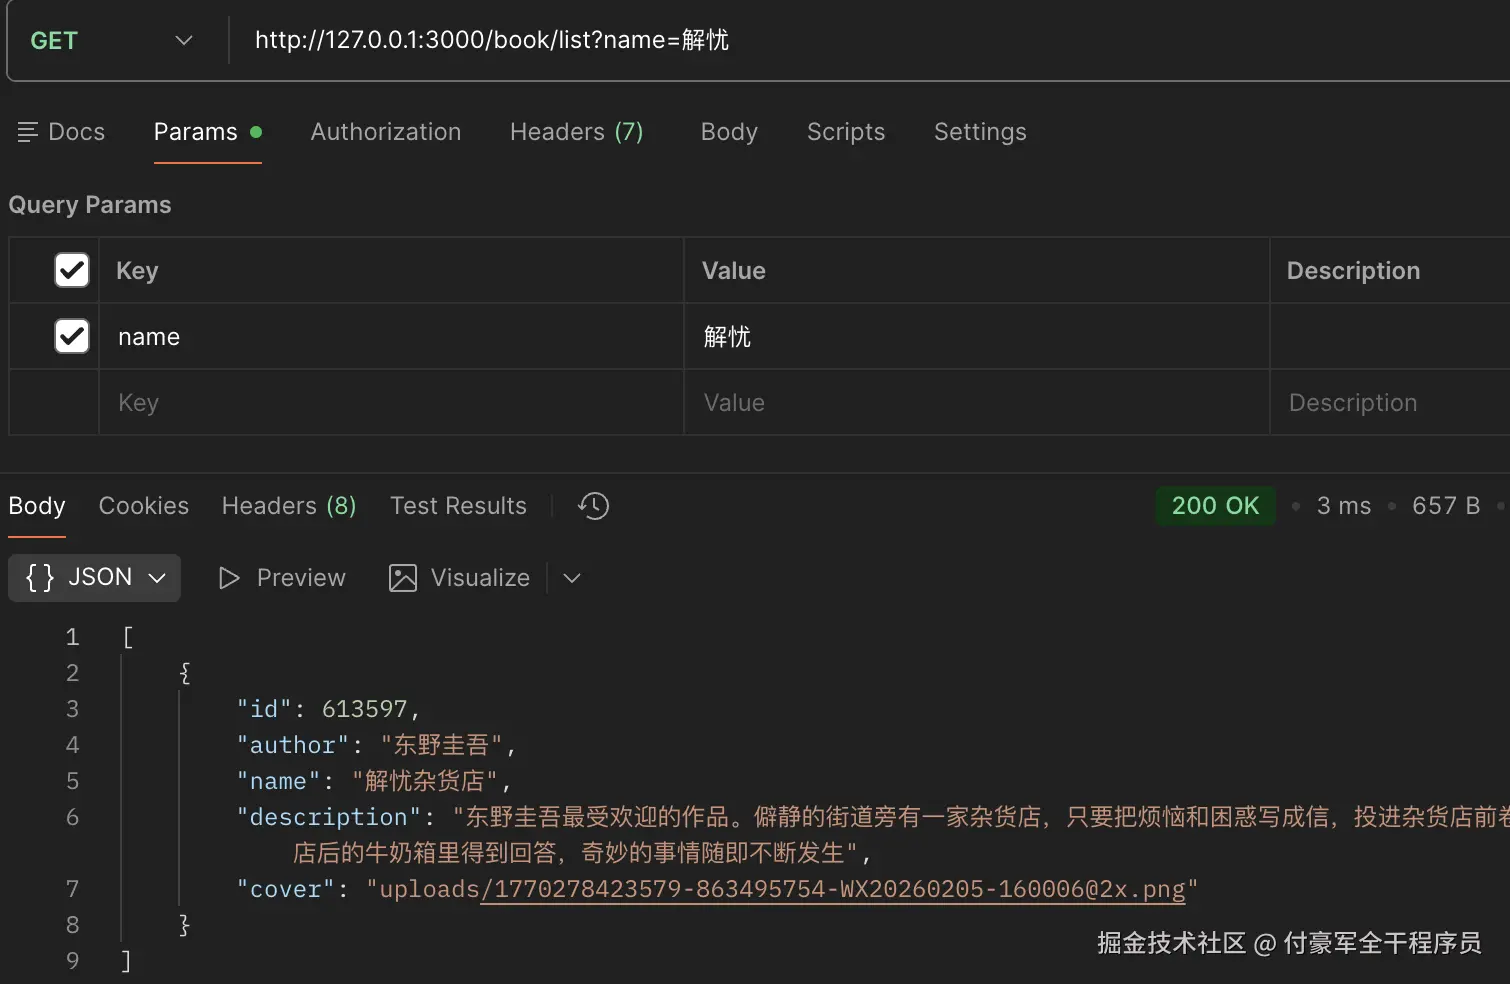
Task: Edit the 解忧 value cell
Action: [x=977, y=337]
